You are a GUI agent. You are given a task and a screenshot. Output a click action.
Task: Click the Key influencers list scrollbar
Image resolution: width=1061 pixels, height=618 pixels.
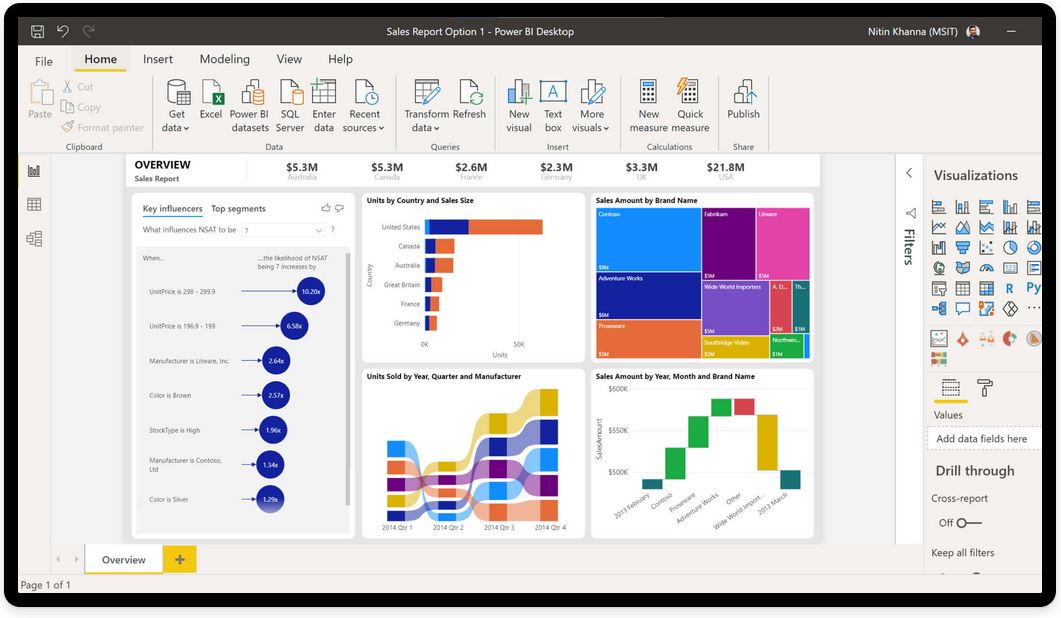click(x=348, y=379)
